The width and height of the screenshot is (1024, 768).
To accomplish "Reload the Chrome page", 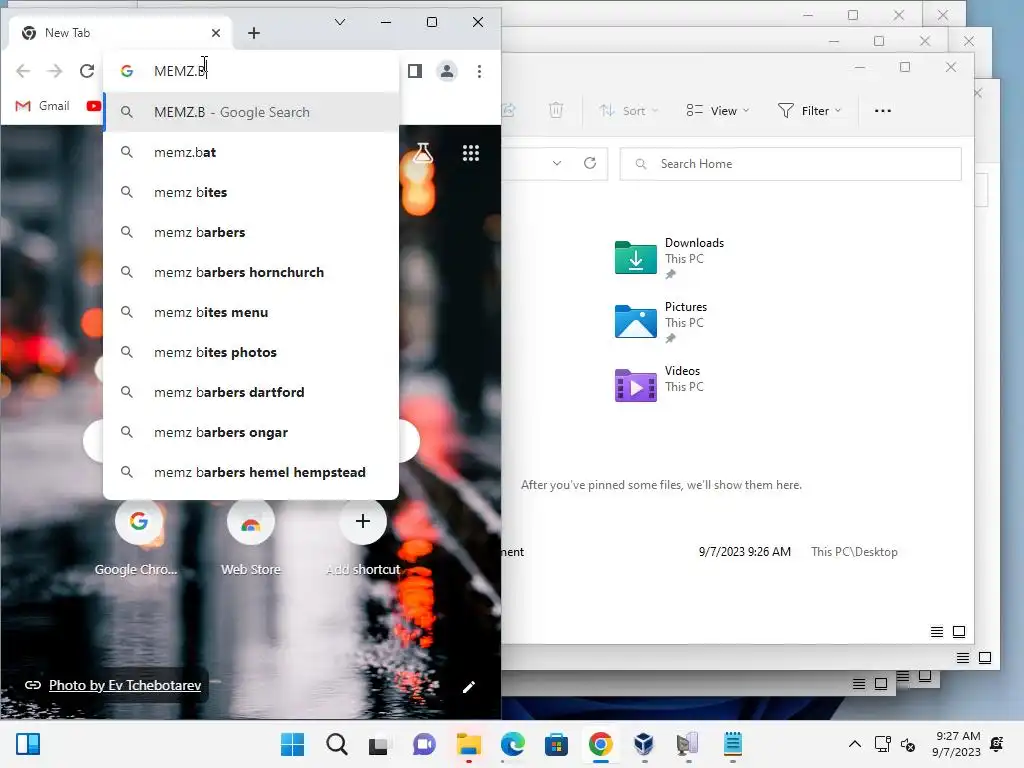I will (x=87, y=71).
